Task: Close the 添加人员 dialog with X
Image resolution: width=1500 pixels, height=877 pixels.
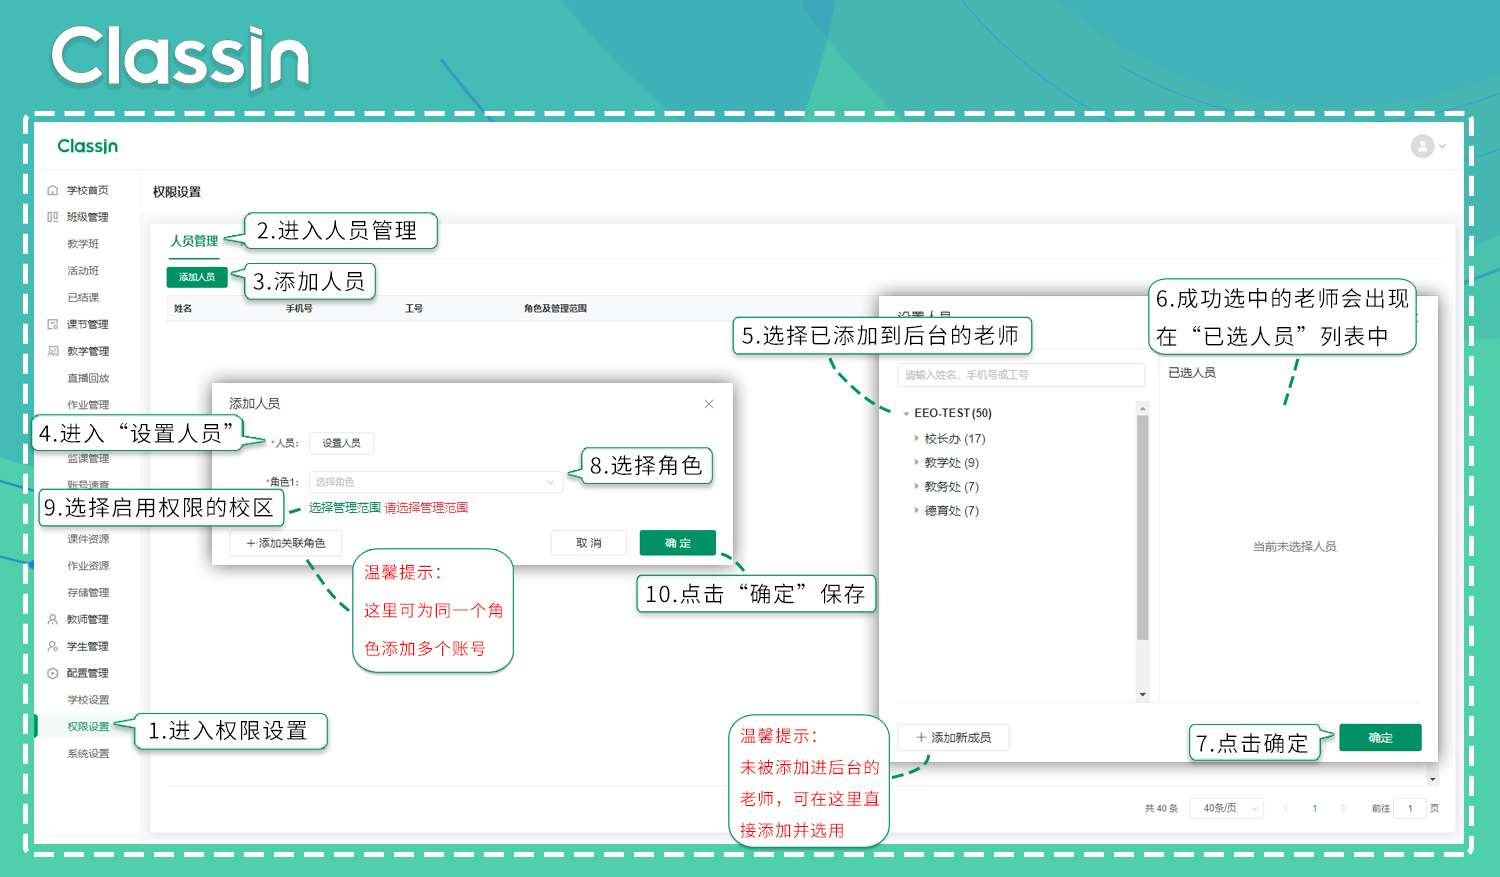Action: (709, 404)
